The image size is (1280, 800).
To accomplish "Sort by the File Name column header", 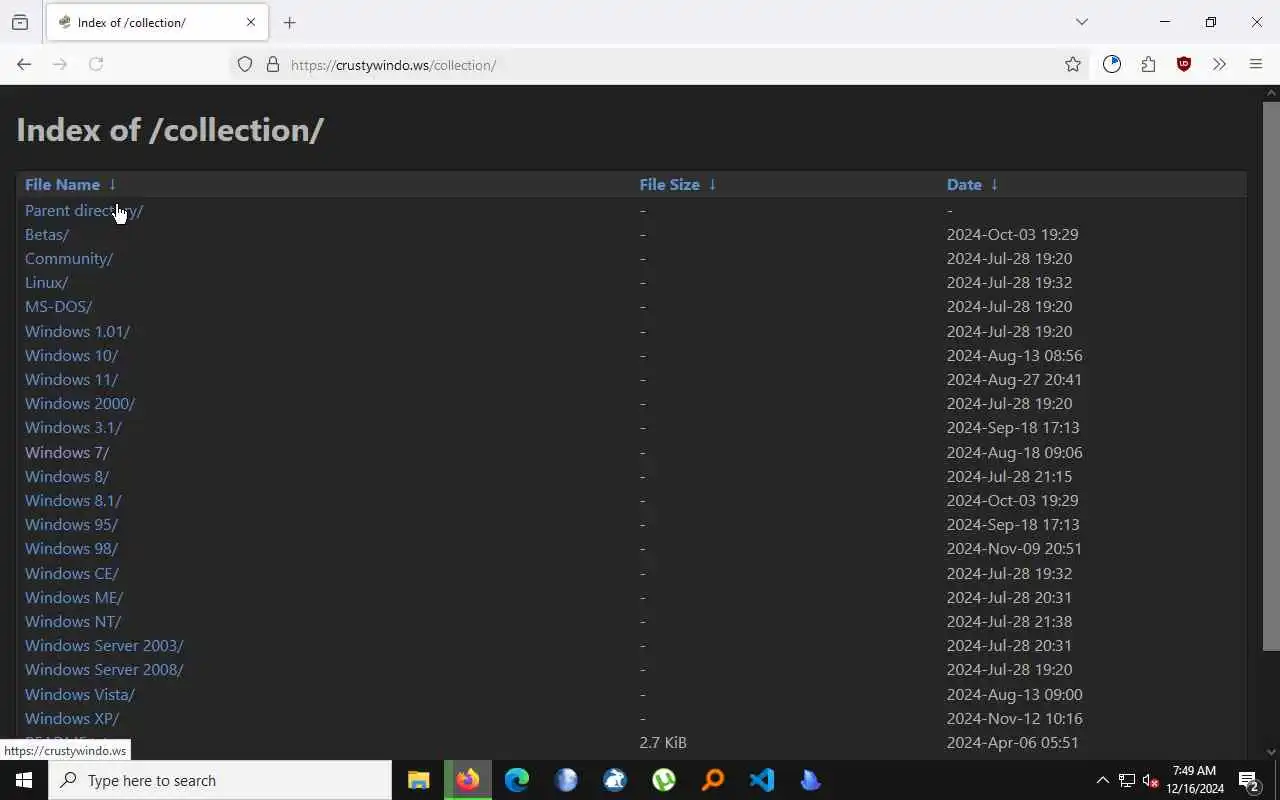I will 62,184.
